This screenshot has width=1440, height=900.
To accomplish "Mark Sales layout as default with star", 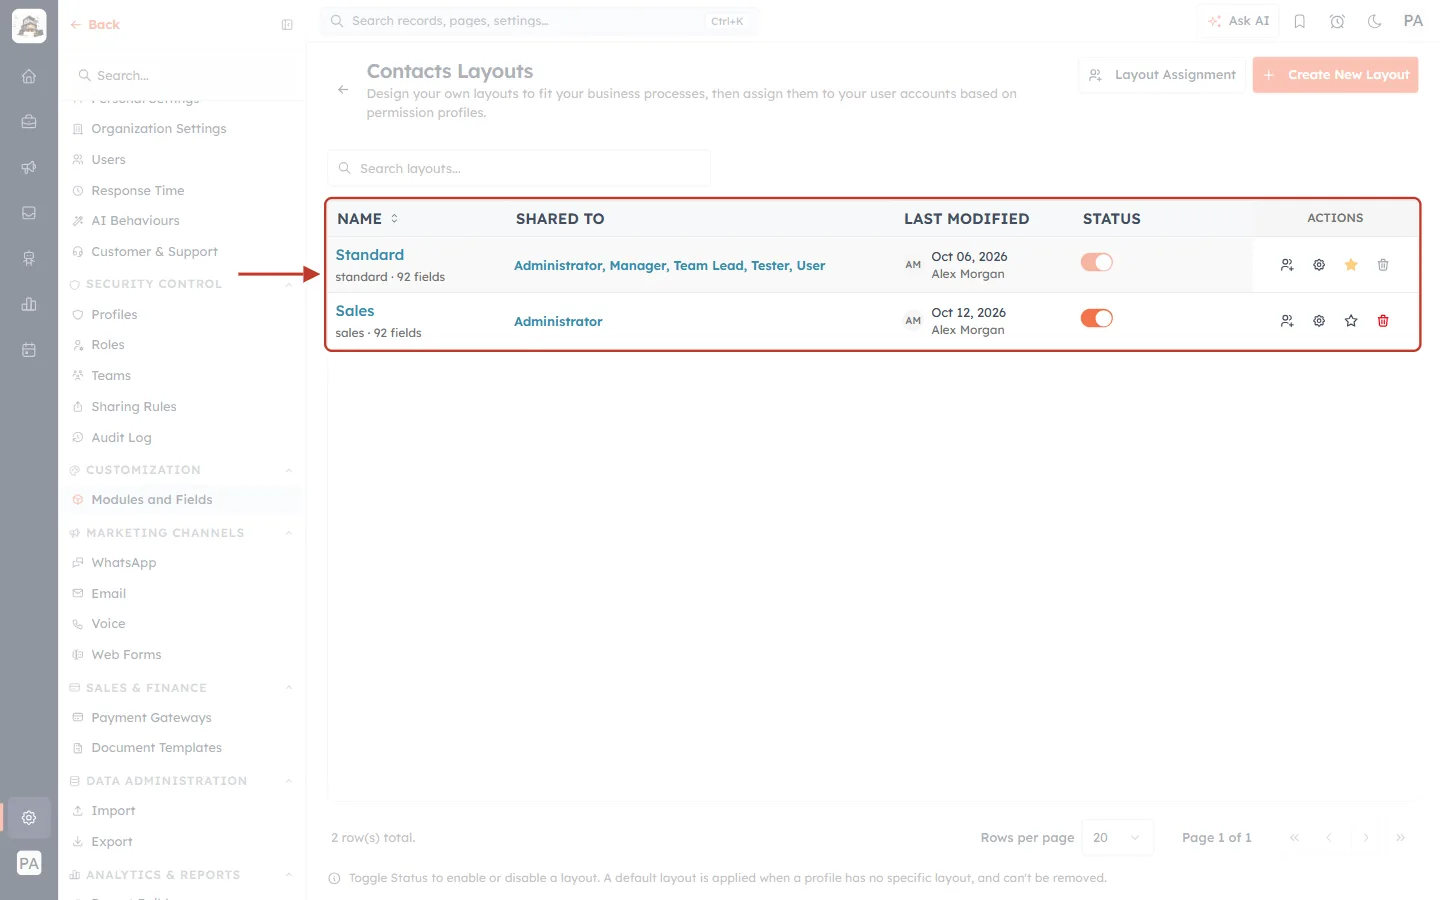I will click(1351, 321).
